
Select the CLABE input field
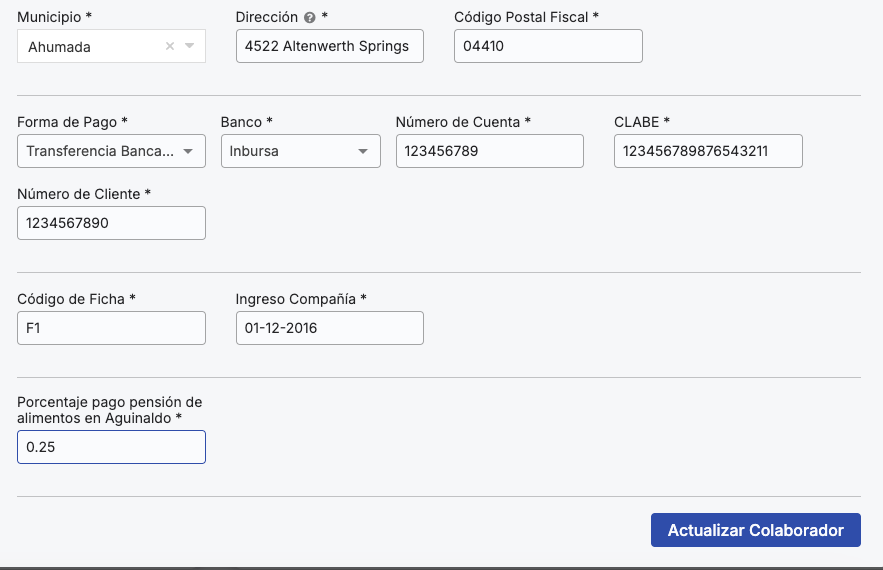(x=707, y=151)
